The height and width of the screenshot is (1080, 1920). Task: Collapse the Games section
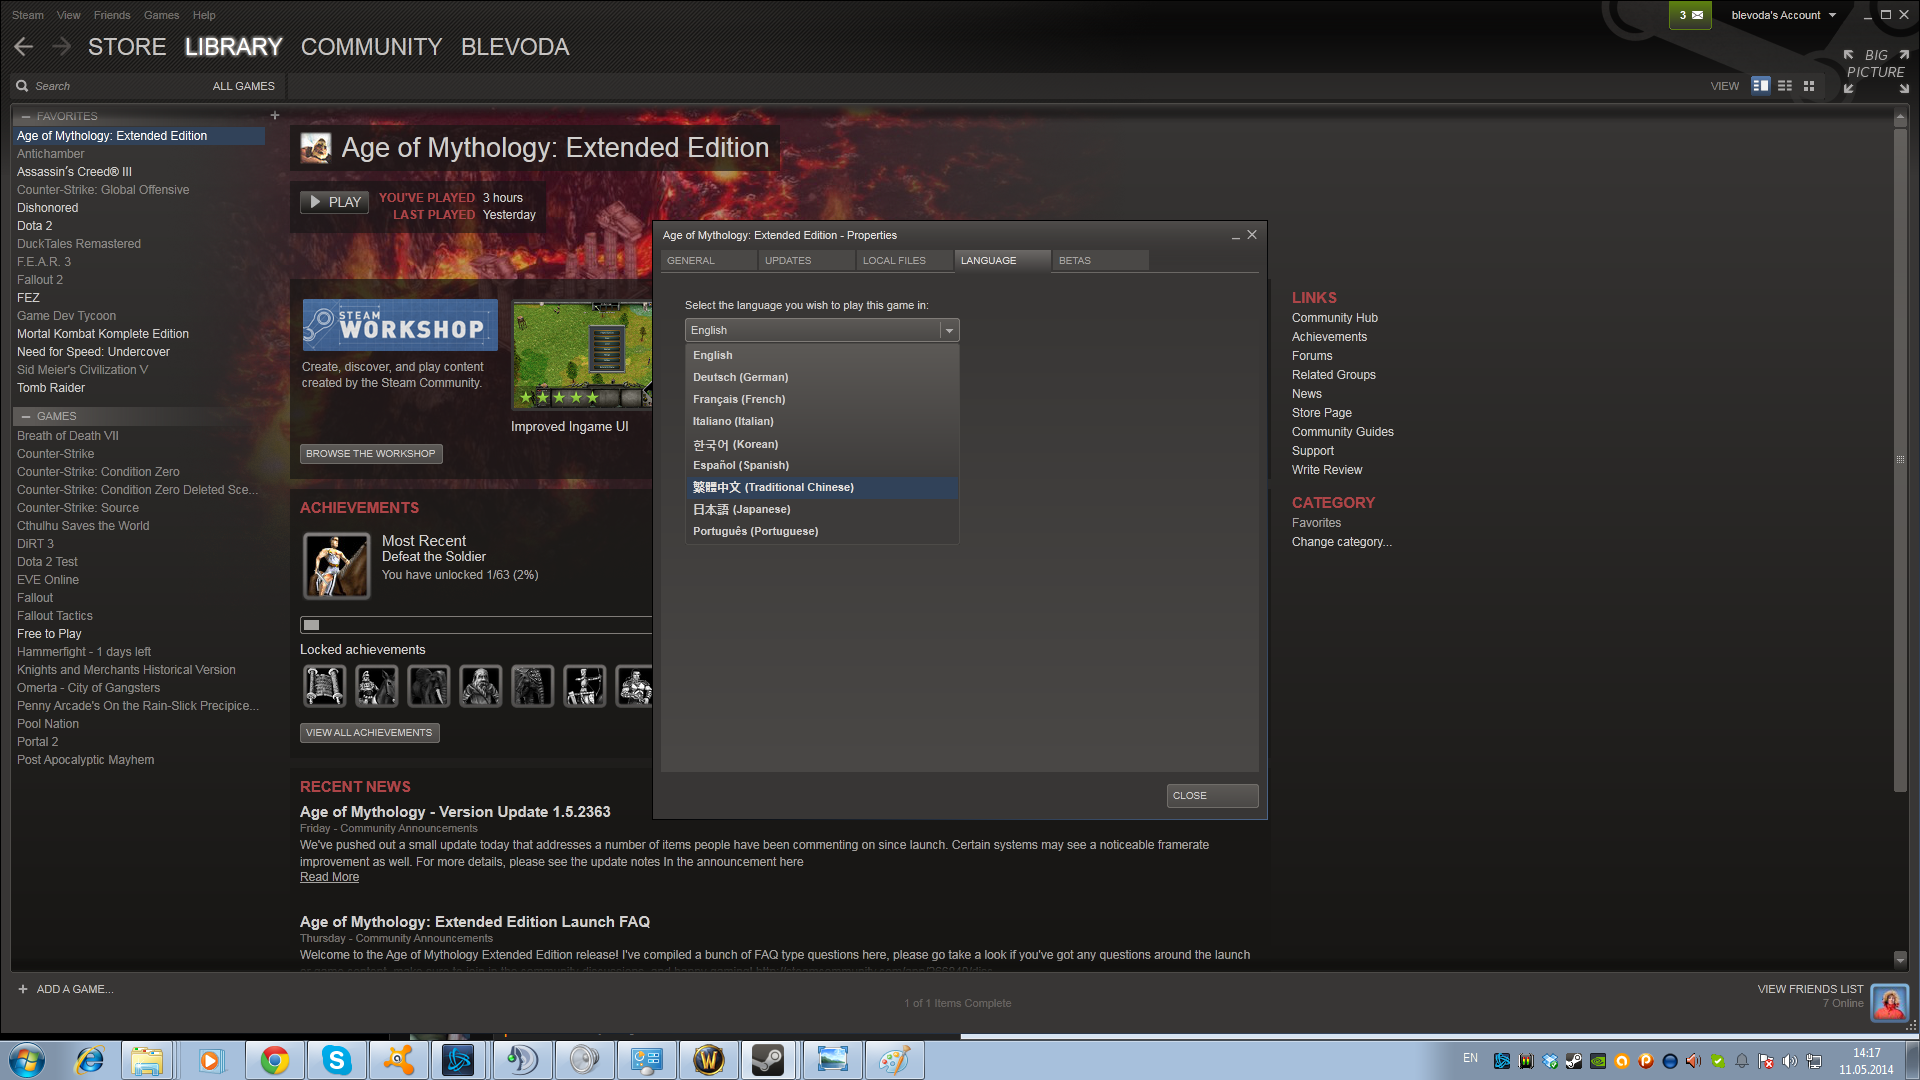26,417
